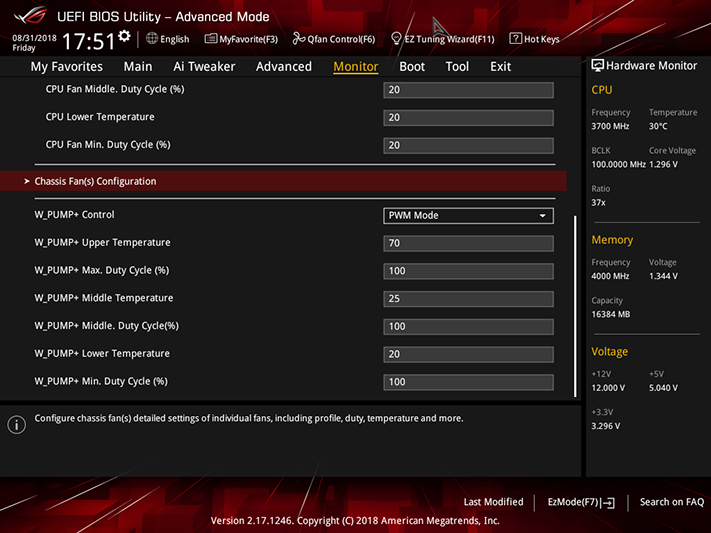Click the ROG logo icon
The image size is (711, 533).
pyautogui.click(x=30, y=16)
